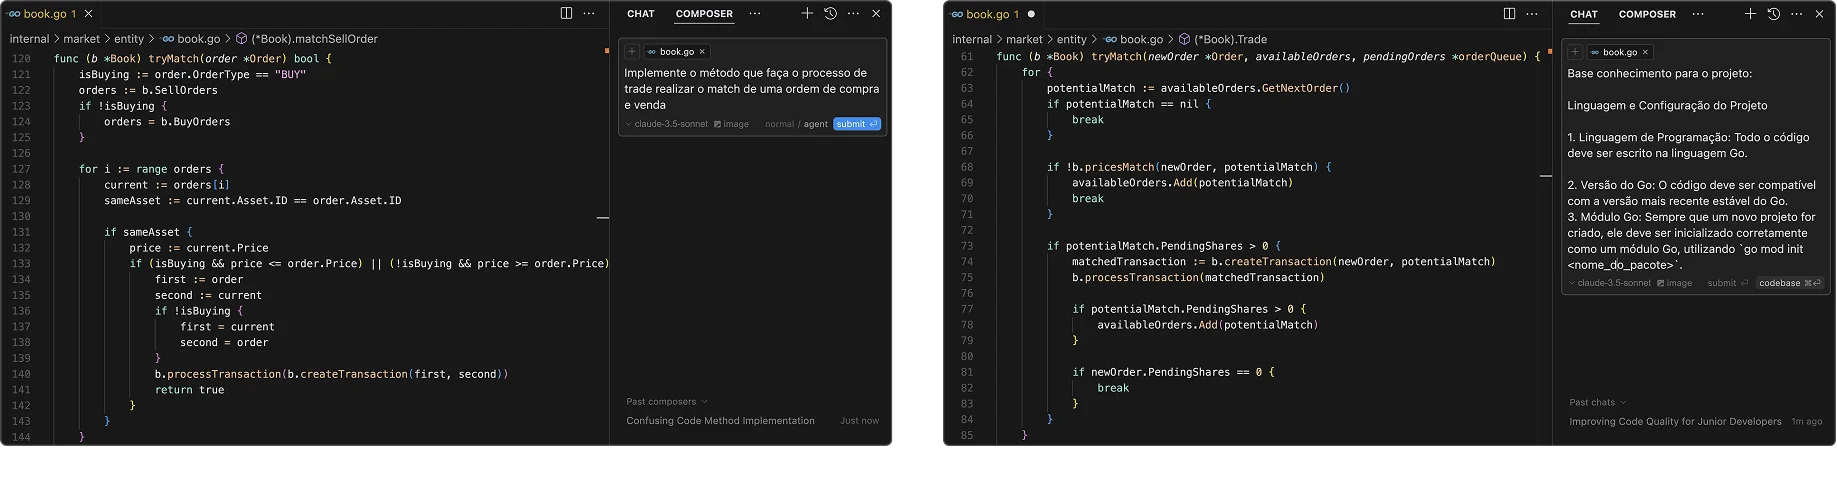The height and width of the screenshot is (496, 1837).
Task: Open panel overflow menu beside COMPOSER, left window
Action: pyautogui.click(x=755, y=14)
